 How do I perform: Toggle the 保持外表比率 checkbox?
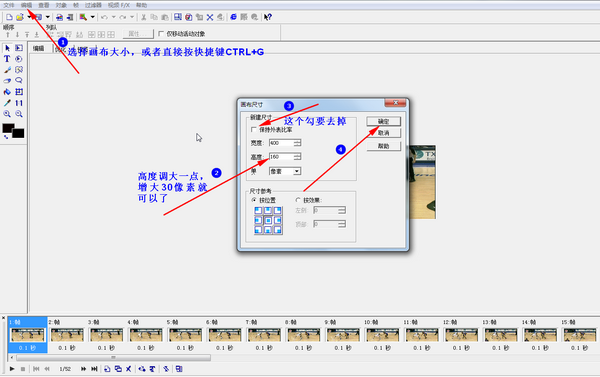click(x=253, y=130)
